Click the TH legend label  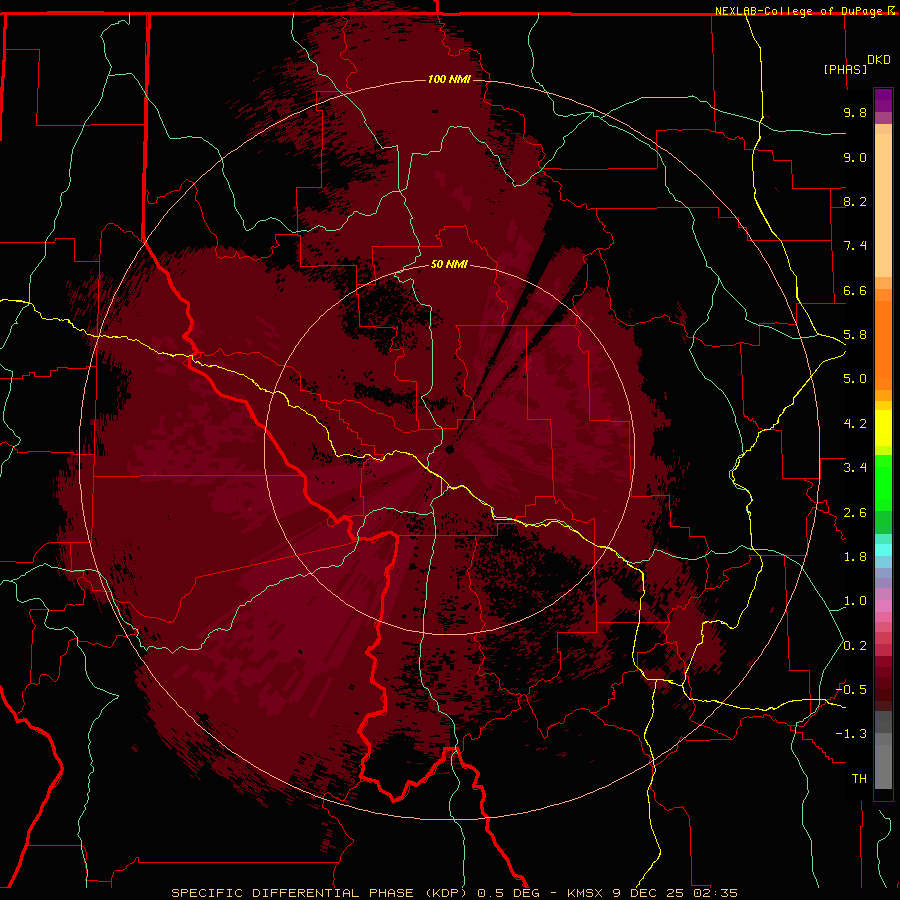point(859,779)
